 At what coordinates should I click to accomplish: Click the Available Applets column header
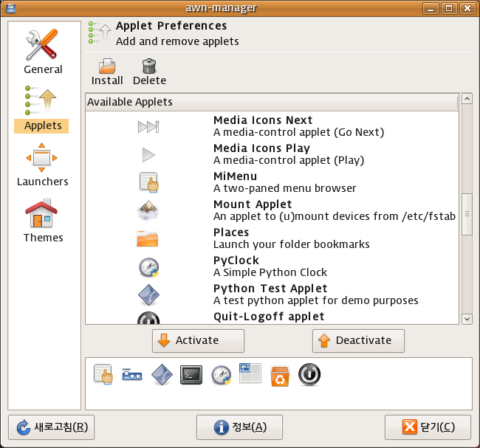point(272,102)
